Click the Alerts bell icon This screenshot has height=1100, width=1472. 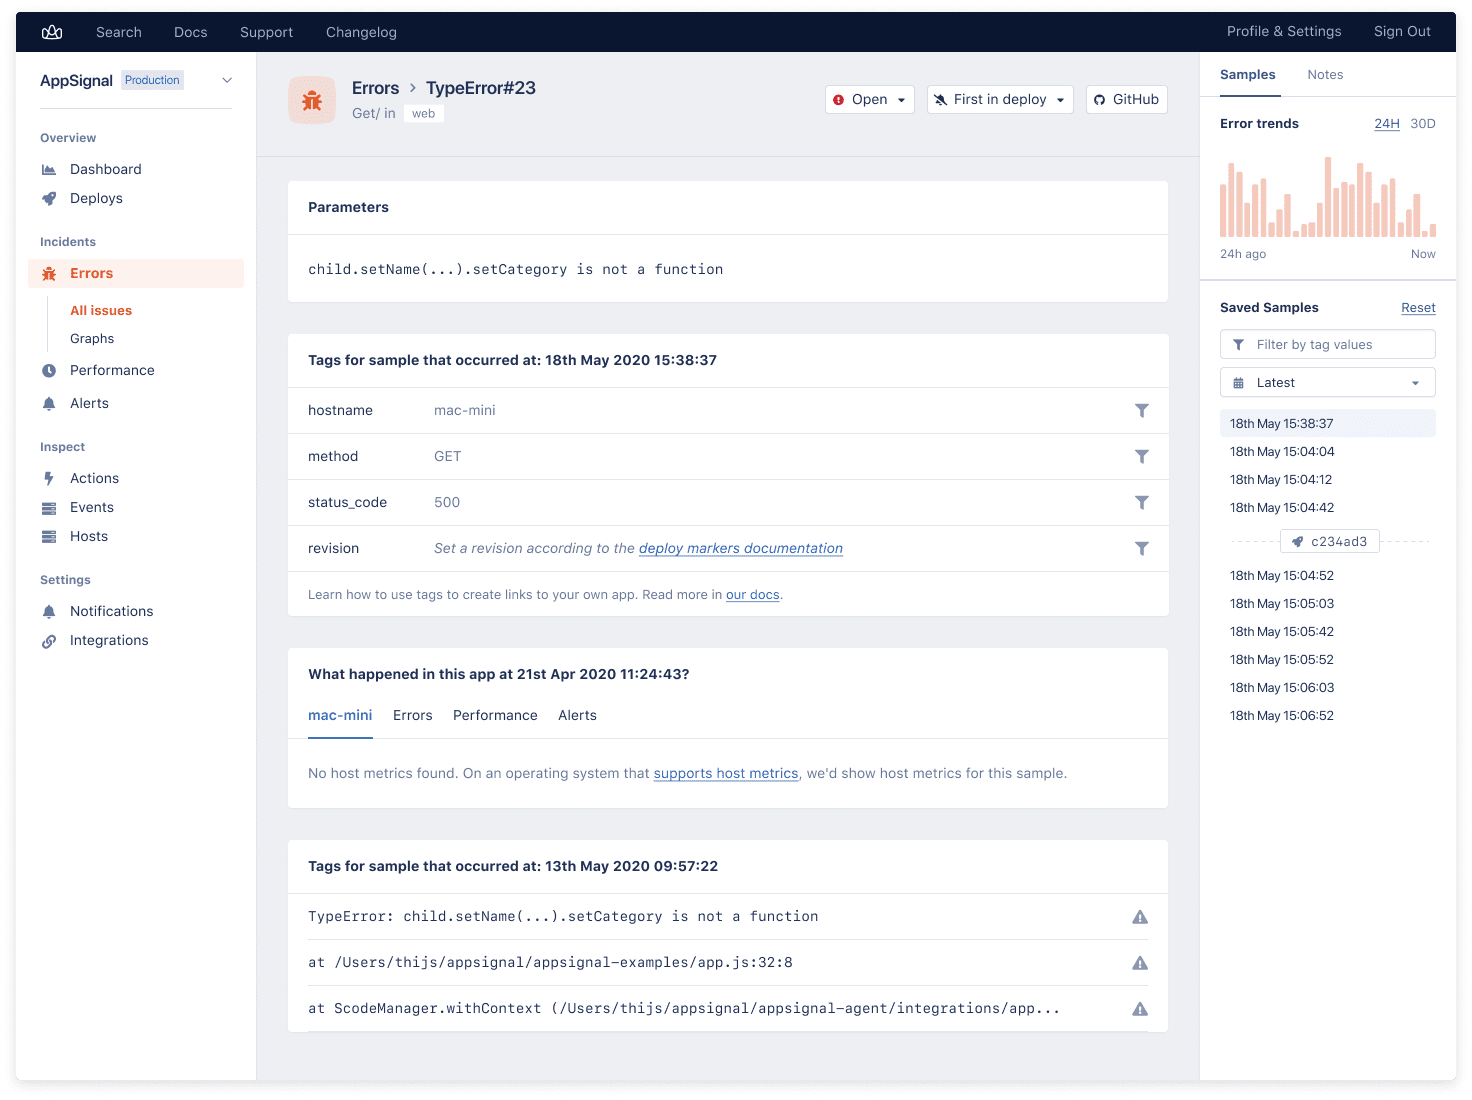[49, 404]
